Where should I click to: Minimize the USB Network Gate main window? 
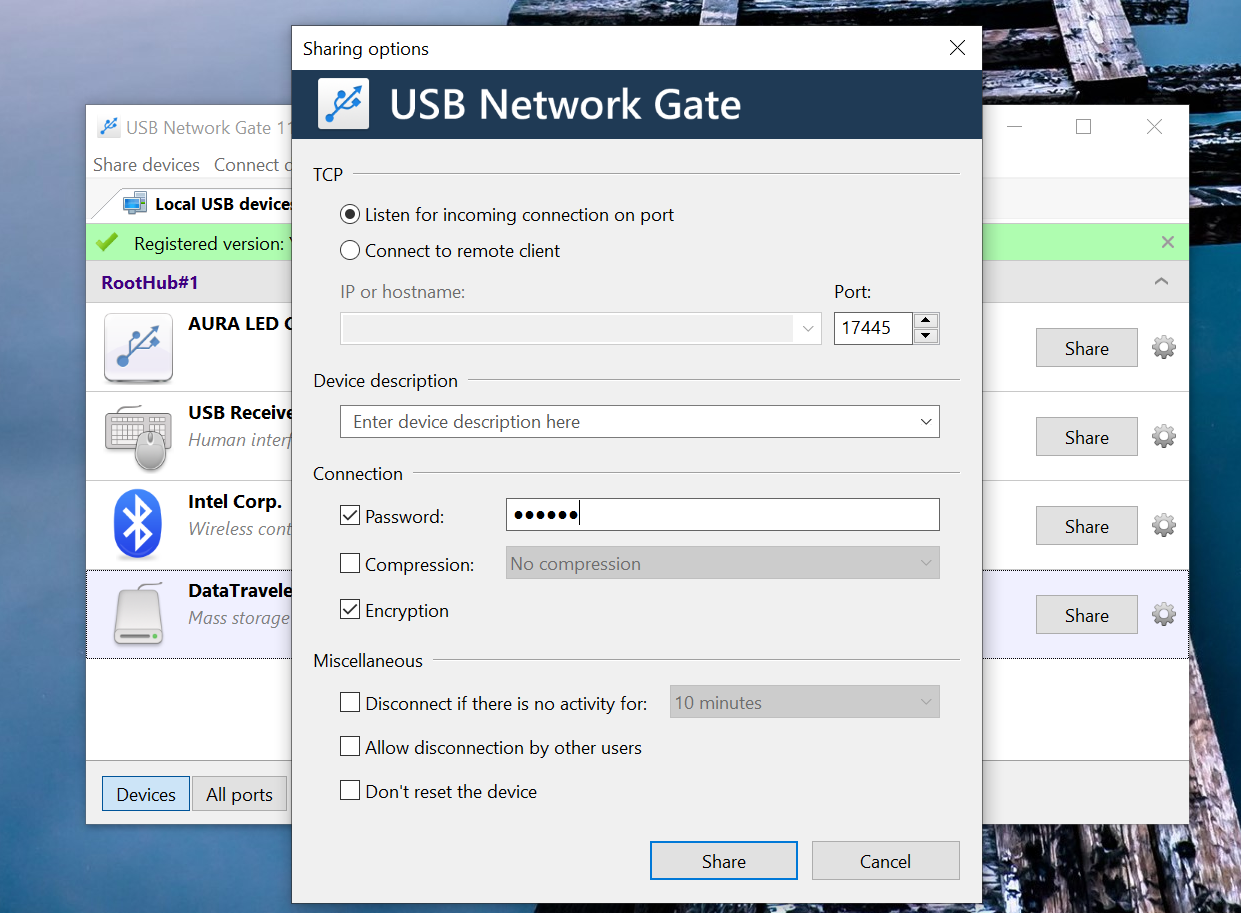click(x=1013, y=127)
